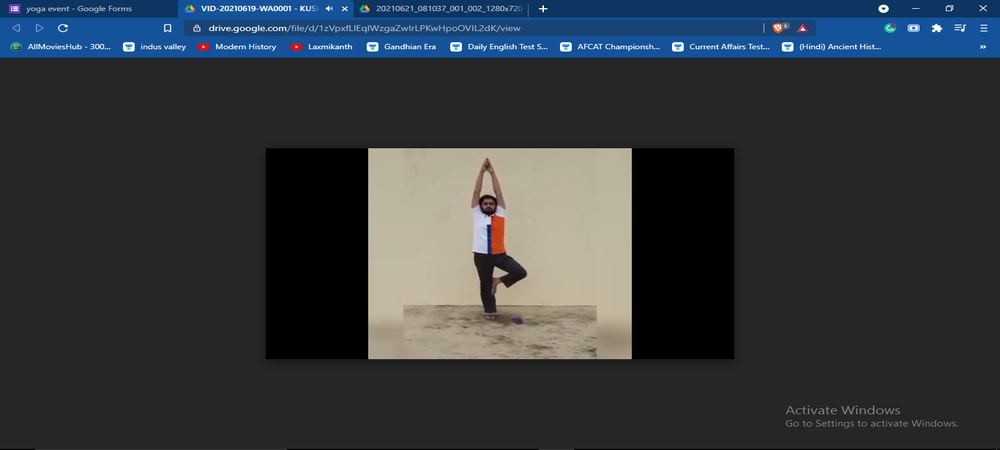
Task: Click the media playlist control icon
Action: tap(960, 28)
